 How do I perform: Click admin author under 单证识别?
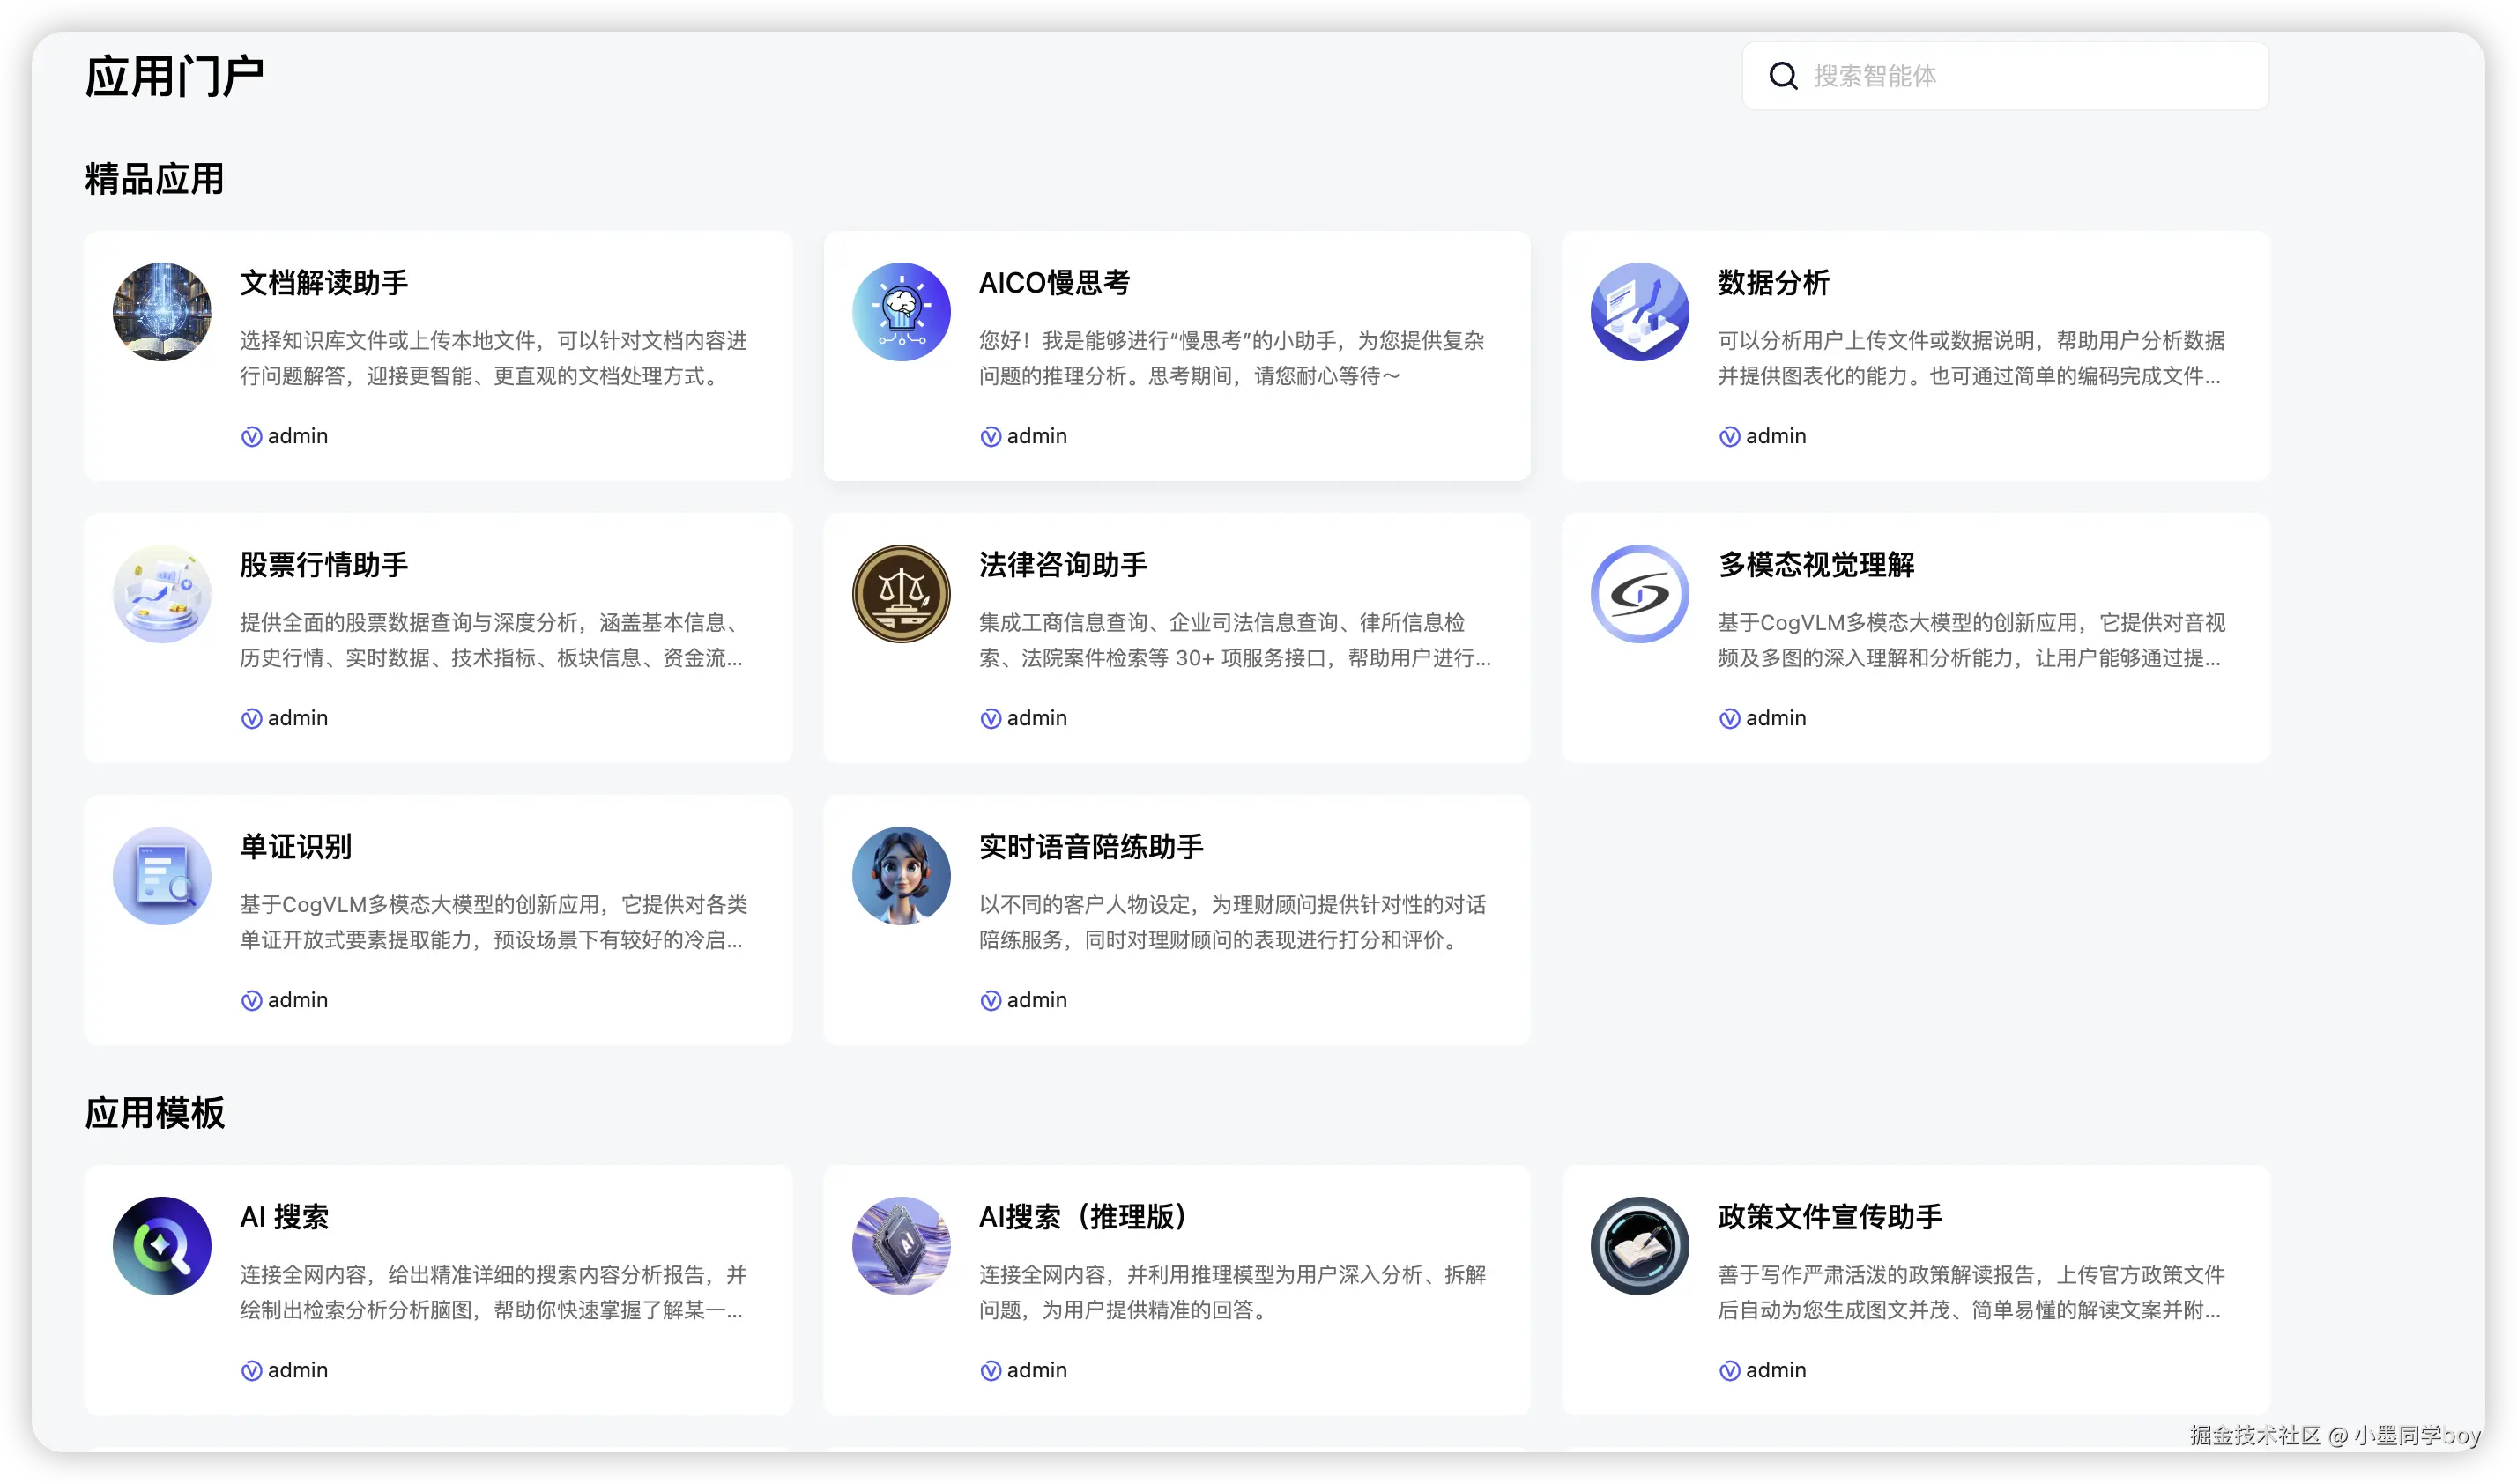(296, 1000)
